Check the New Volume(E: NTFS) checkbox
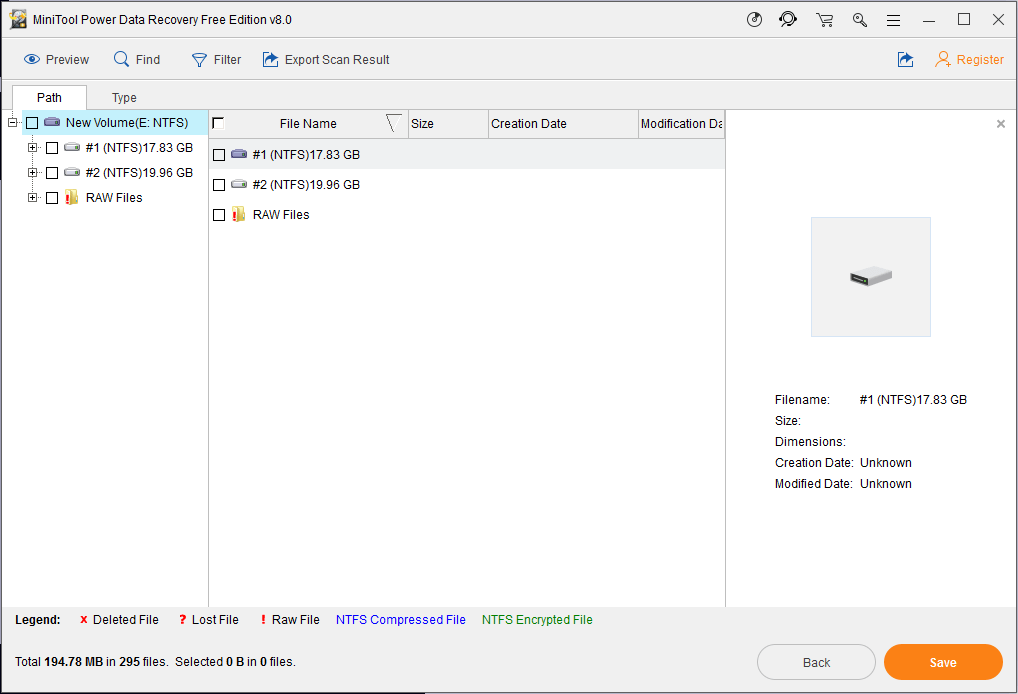The image size is (1018, 694). pos(32,123)
